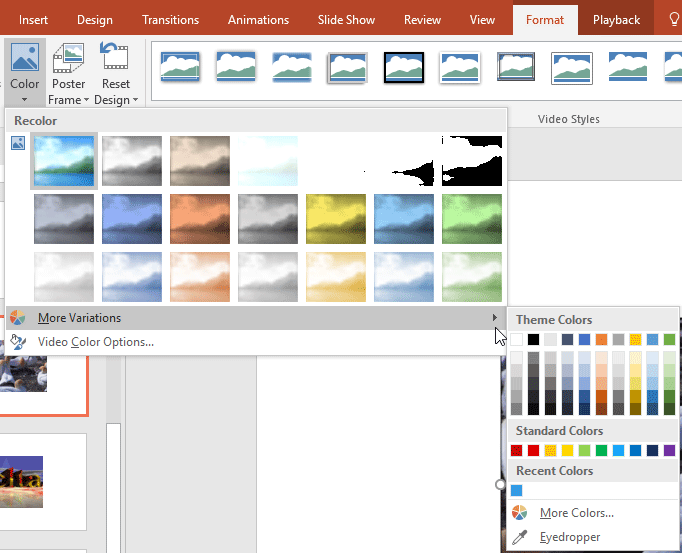Click the Eyedropper tool icon
Image resolution: width=682 pixels, height=553 pixels.
coord(519,538)
